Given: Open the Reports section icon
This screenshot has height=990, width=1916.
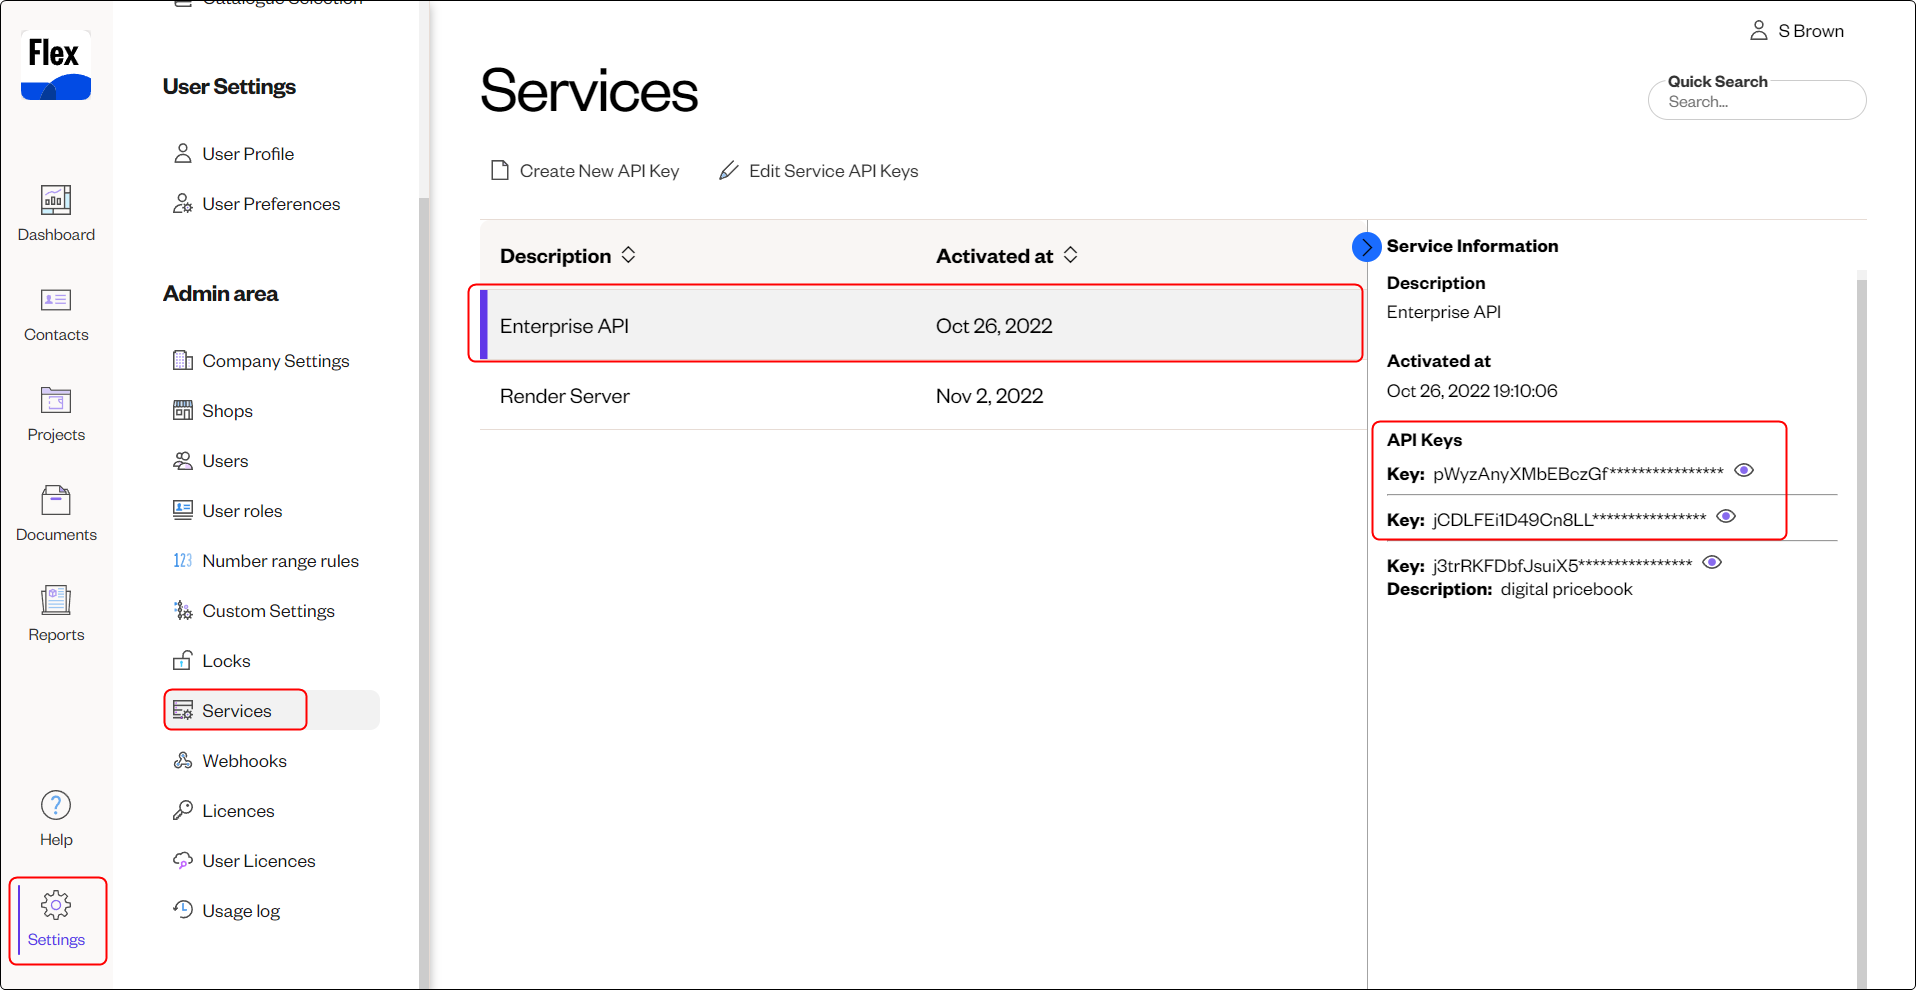Looking at the screenshot, I should (x=56, y=601).
